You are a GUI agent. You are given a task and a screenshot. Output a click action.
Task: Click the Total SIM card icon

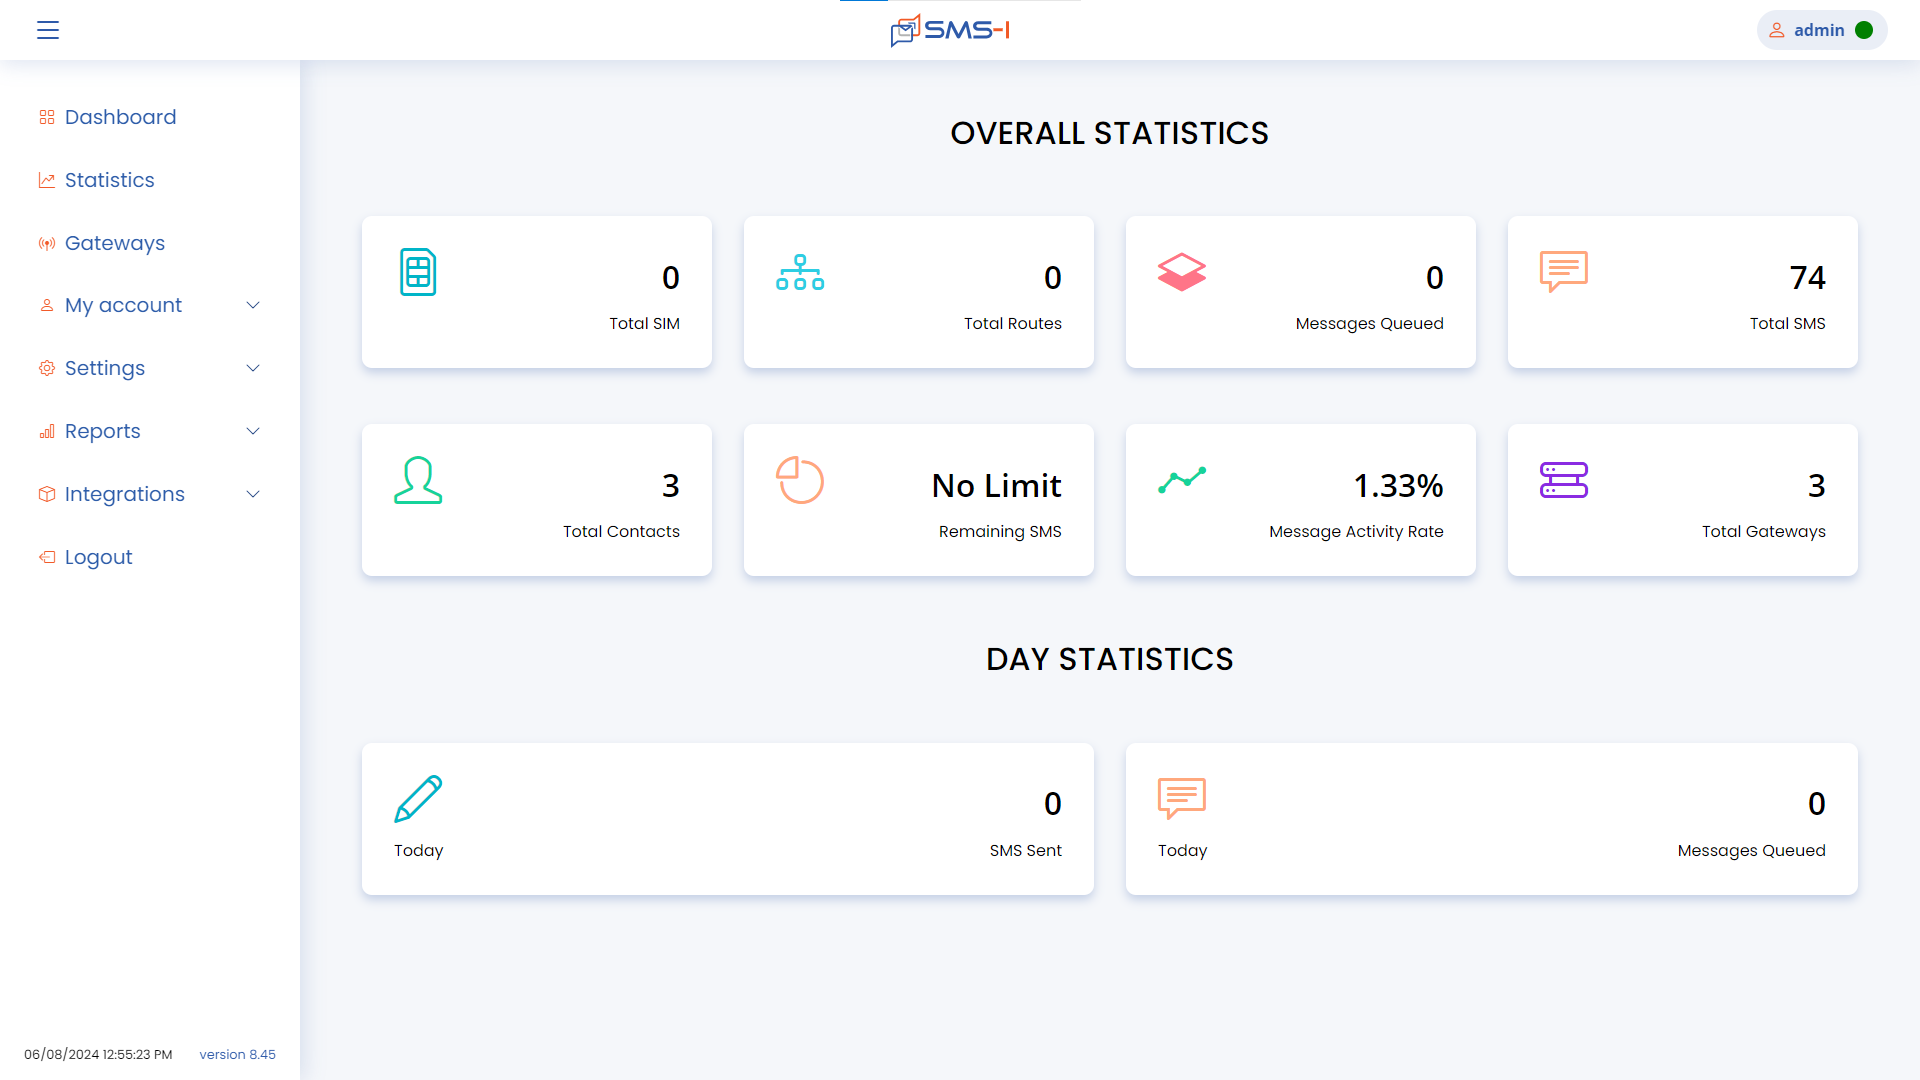point(418,272)
